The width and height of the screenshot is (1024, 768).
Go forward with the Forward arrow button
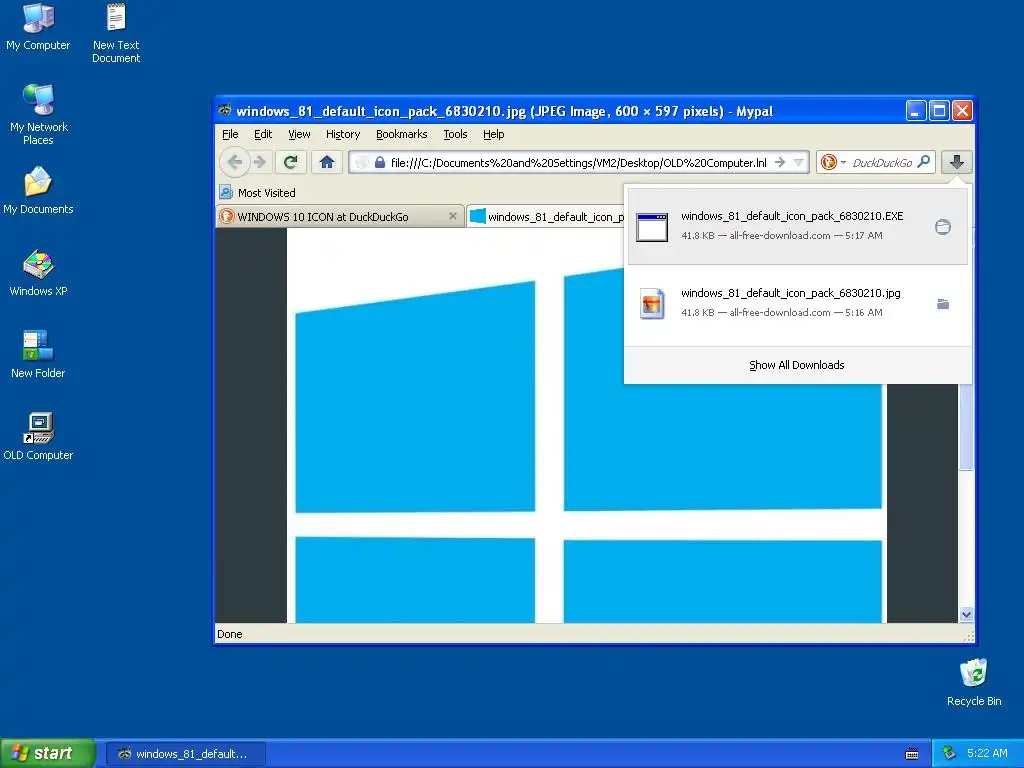[260, 162]
